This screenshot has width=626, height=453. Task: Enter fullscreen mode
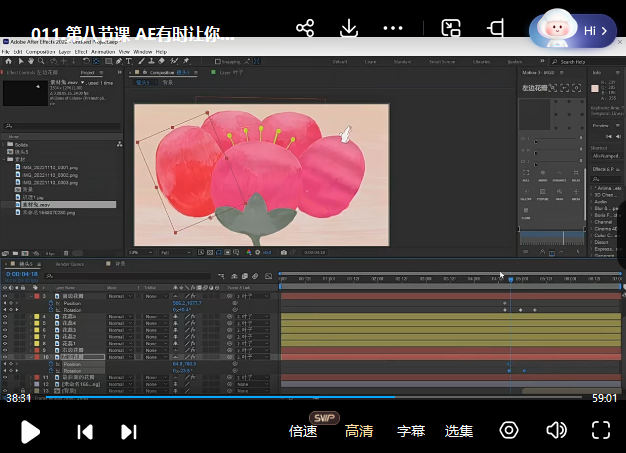coord(600,430)
